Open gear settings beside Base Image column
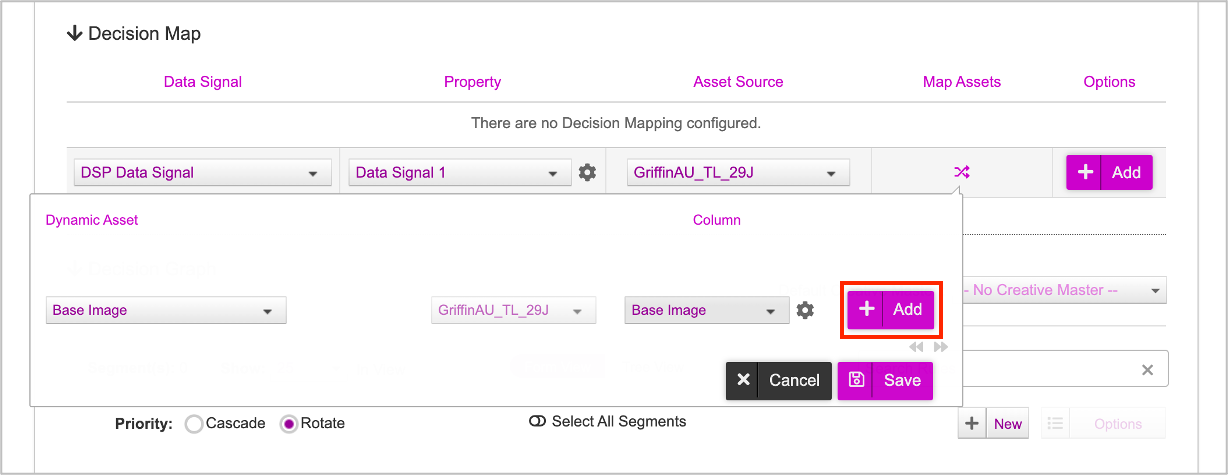This screenshot has height=476, width=1228. (805, 310)
